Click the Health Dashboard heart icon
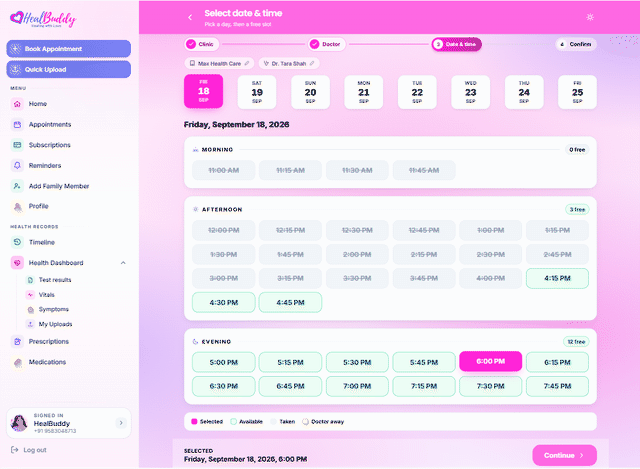Screen dimensions: 640x469 17,263
